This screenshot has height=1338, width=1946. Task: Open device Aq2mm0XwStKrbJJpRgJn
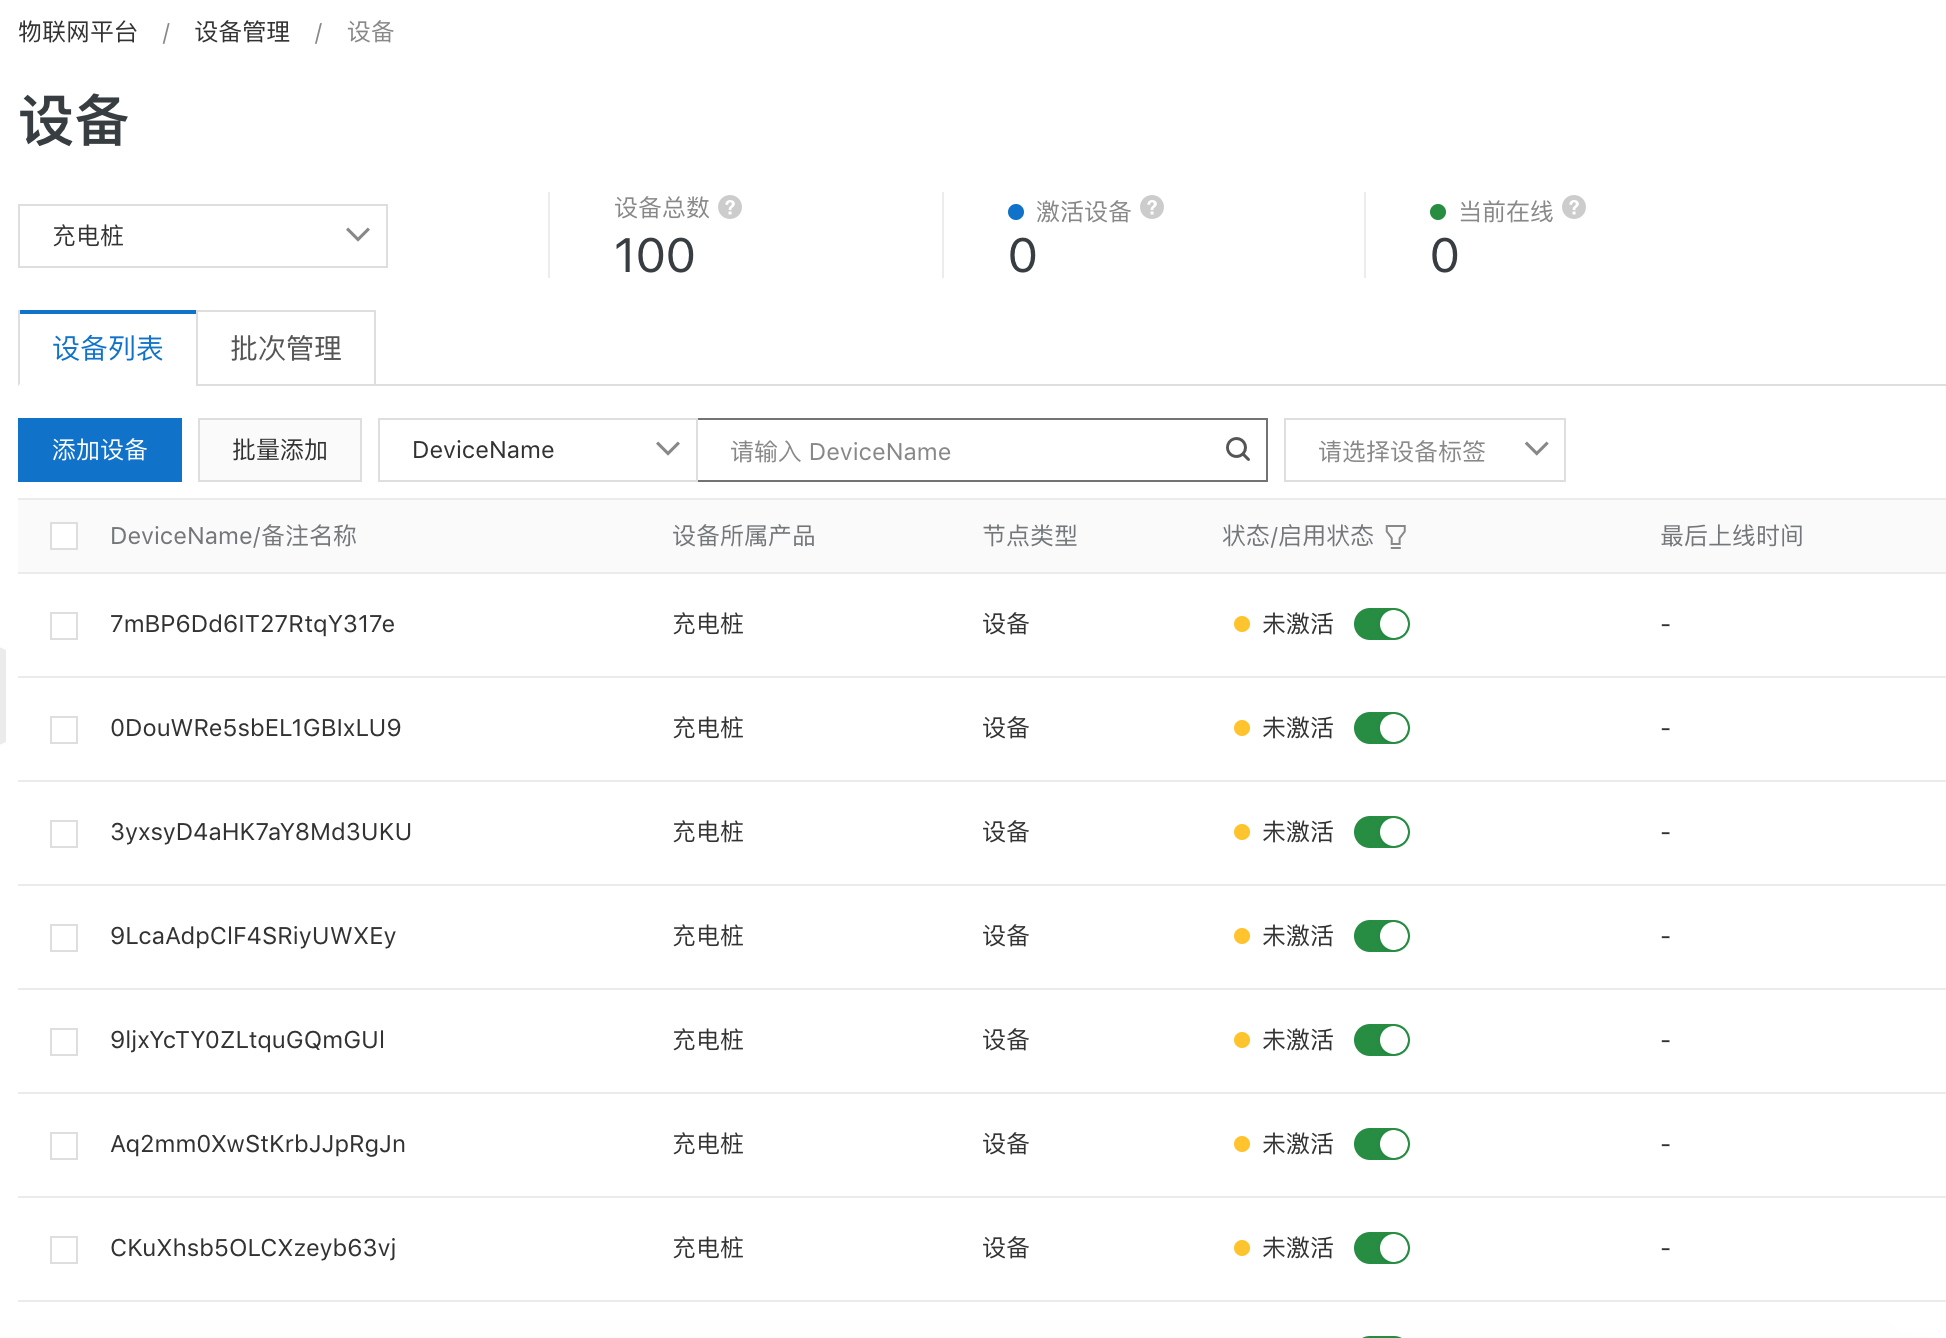[258, 1144]
